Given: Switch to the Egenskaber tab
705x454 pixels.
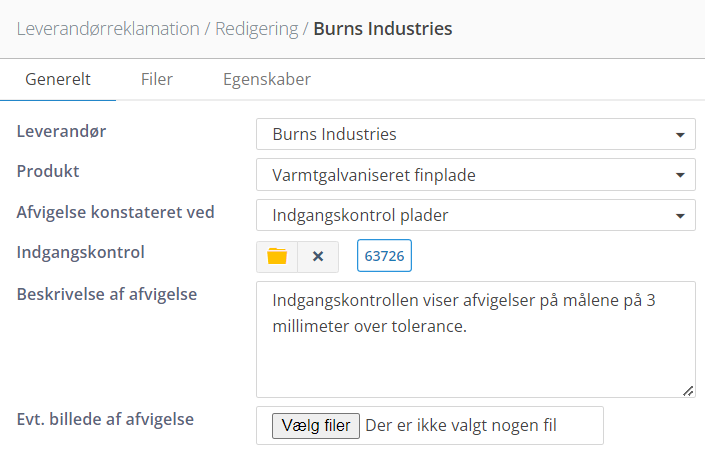Looking at the screenshot, I should [267, 79].
